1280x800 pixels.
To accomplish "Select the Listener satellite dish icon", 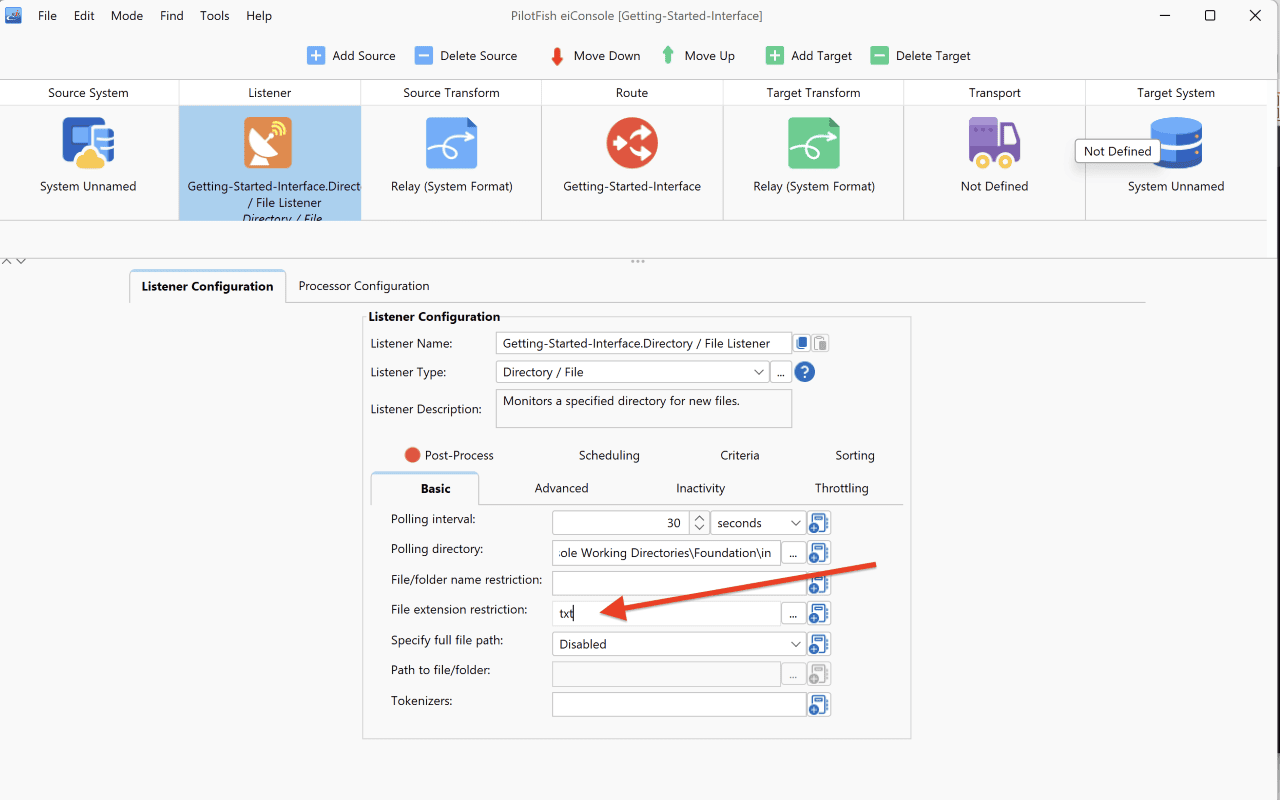I will coord(268,143).
